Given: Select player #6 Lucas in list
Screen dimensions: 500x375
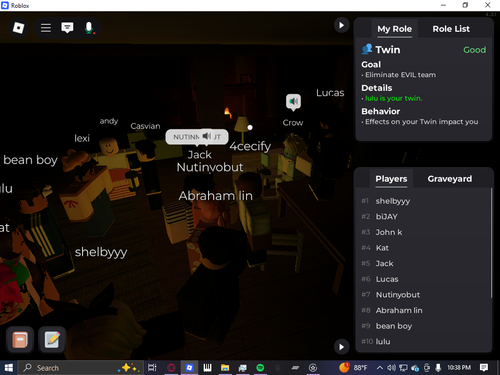Looking at the screenshot, I should (x=423, y=279).
